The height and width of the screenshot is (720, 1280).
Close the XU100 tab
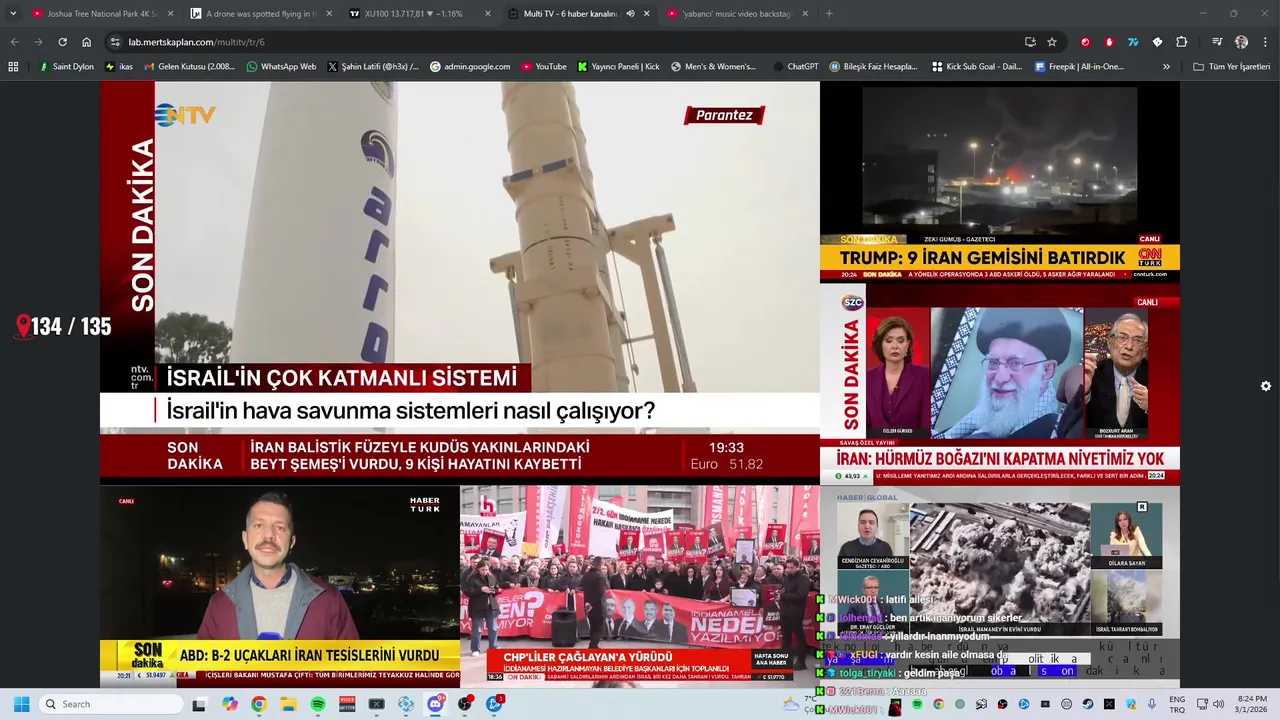[488, 14]
